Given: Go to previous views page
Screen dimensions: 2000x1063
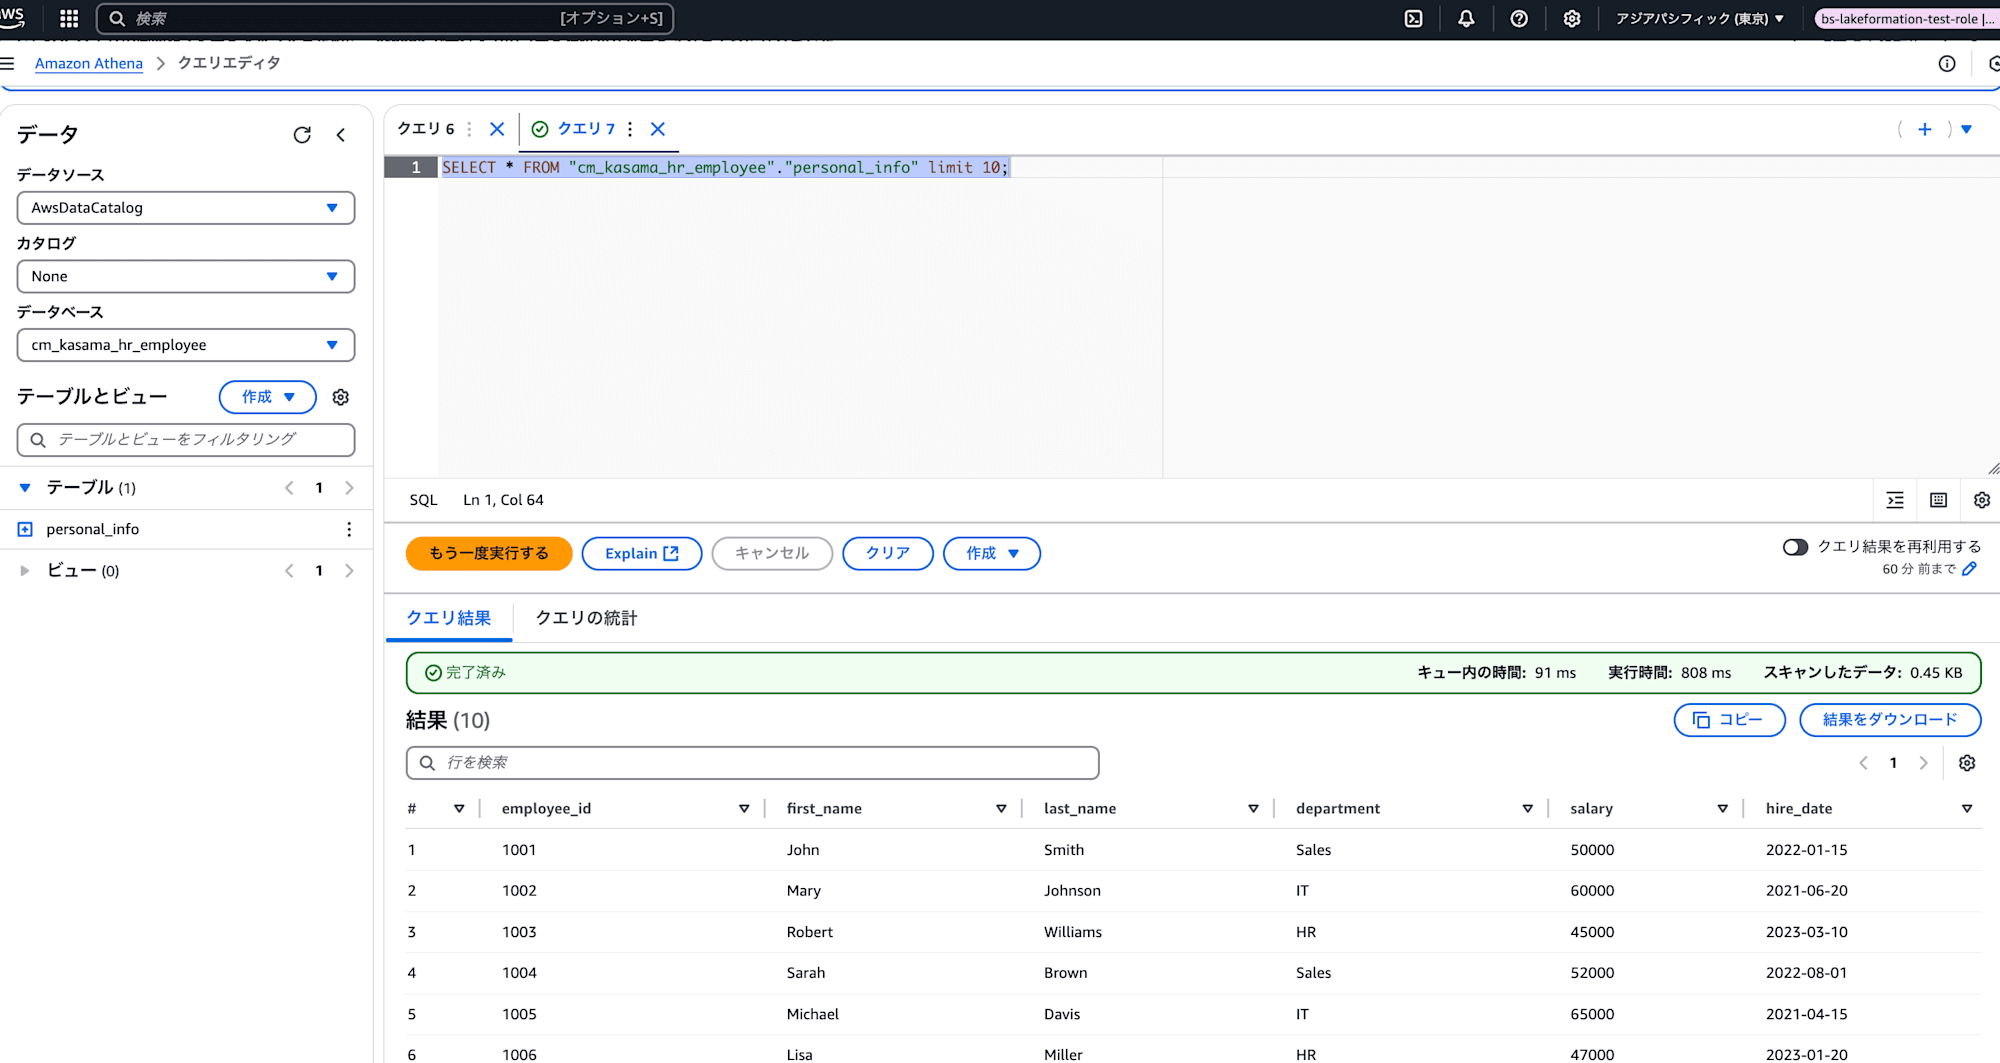Looking at the screenshot, I should pyautogui.click(x=289, y=571).
